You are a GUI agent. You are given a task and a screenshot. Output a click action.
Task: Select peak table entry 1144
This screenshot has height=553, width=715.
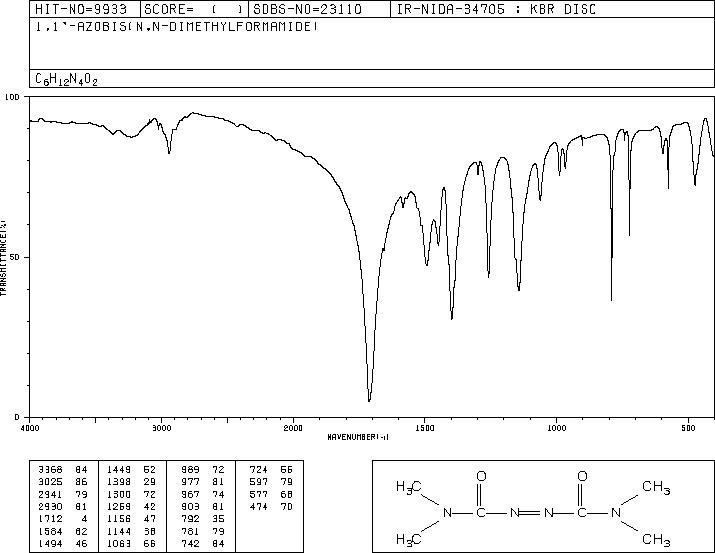click(131, 531)
